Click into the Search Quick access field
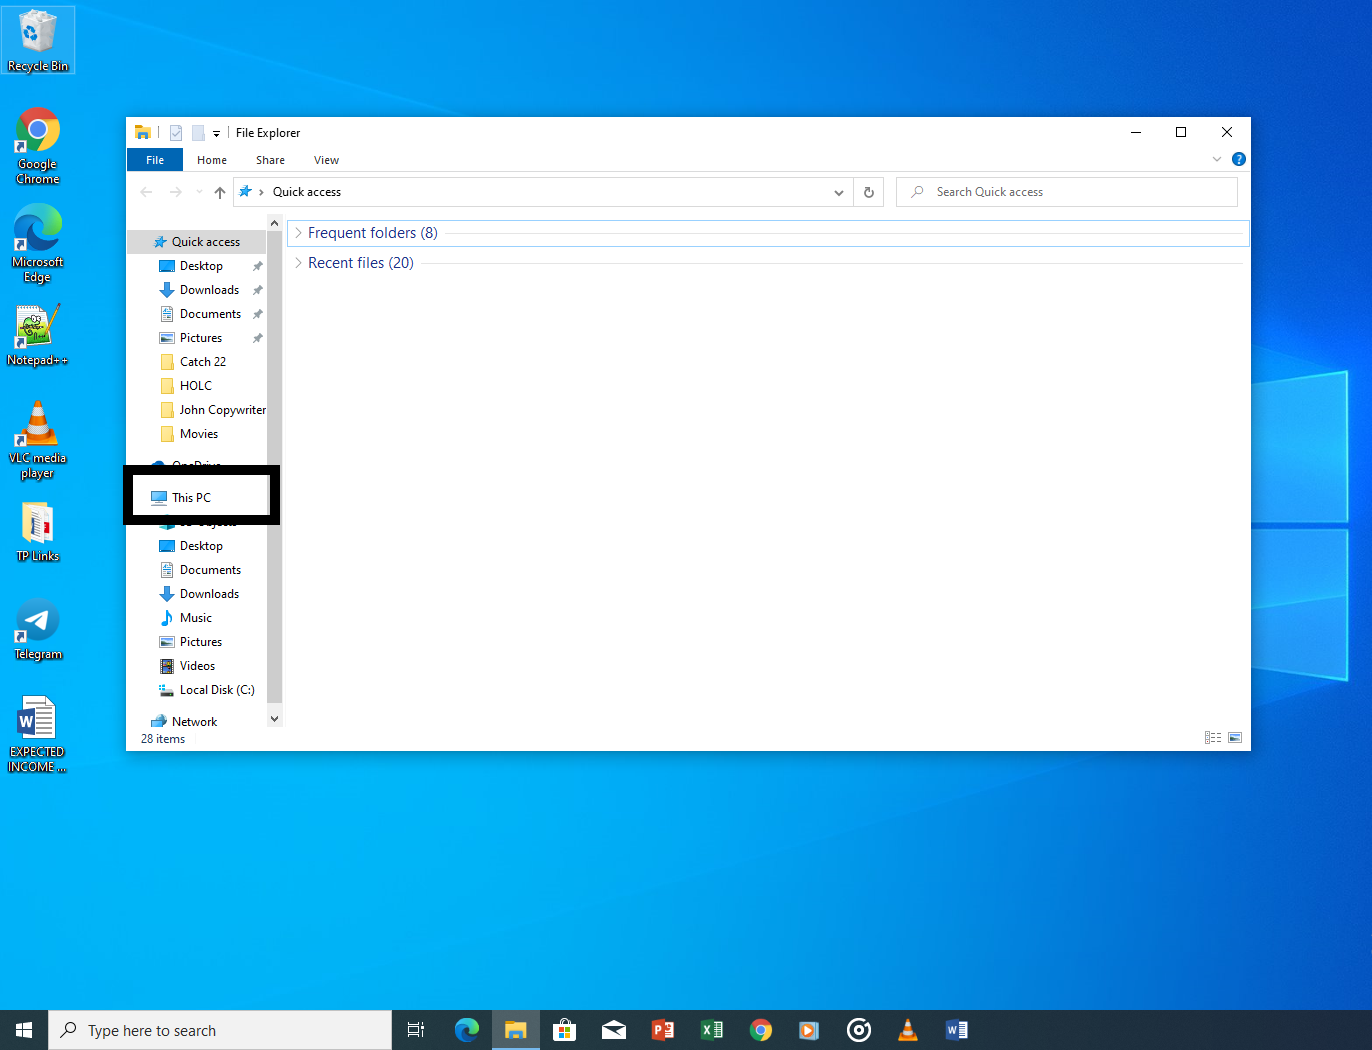 tap(1067, 192)
